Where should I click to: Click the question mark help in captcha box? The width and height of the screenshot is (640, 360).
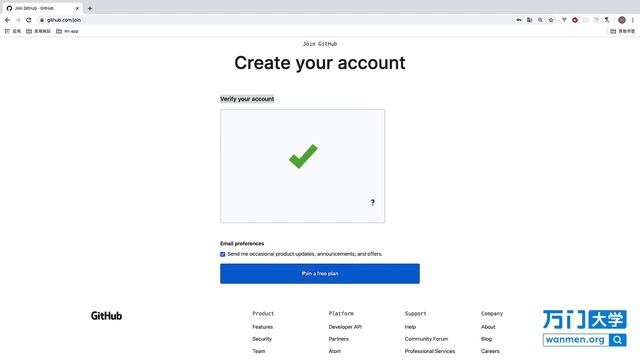(x=372, y=202)
